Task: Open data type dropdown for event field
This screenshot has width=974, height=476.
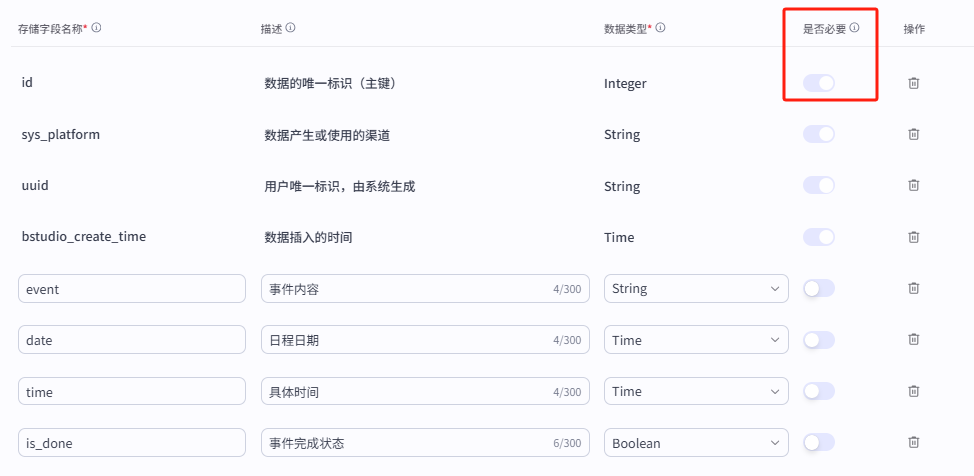Action: coord(696,288)
